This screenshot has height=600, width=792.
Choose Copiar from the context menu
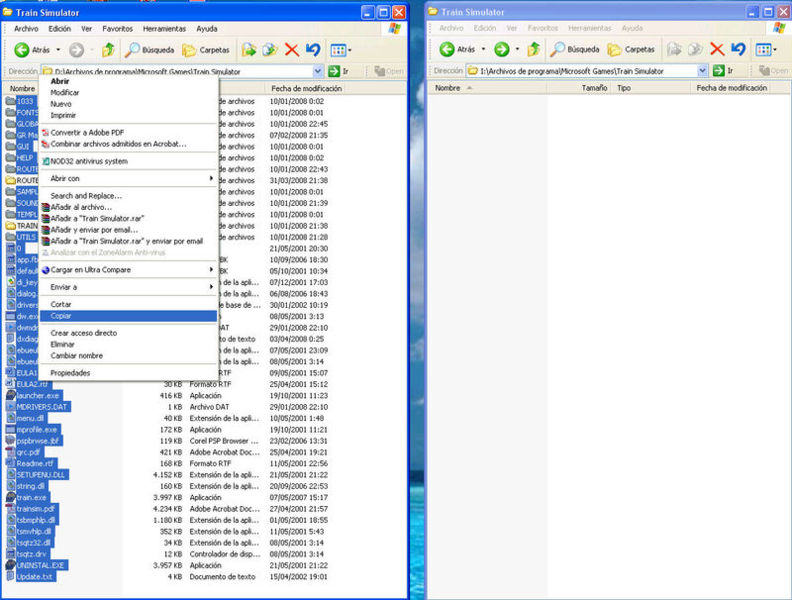61,315
